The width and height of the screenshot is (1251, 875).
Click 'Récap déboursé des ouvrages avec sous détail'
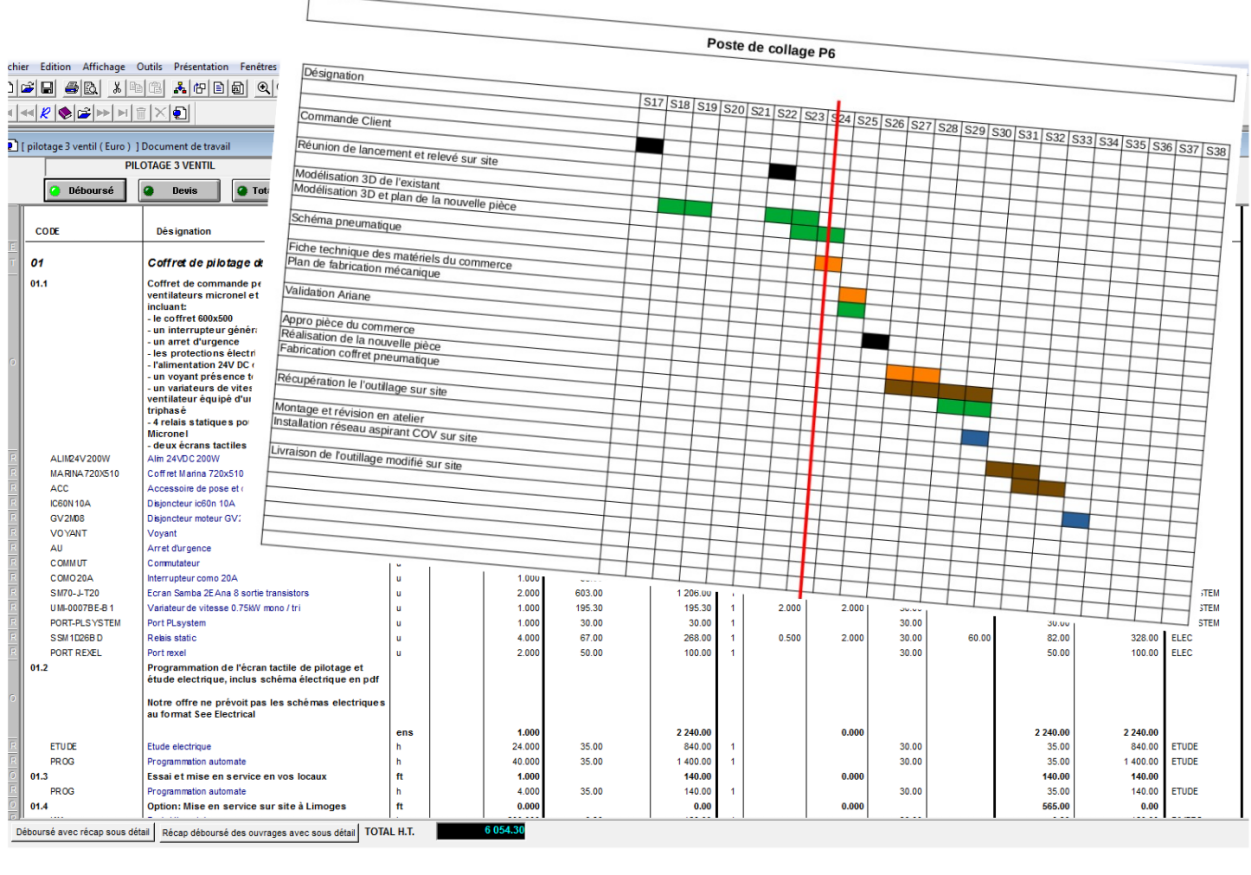(x=258, y=832)
